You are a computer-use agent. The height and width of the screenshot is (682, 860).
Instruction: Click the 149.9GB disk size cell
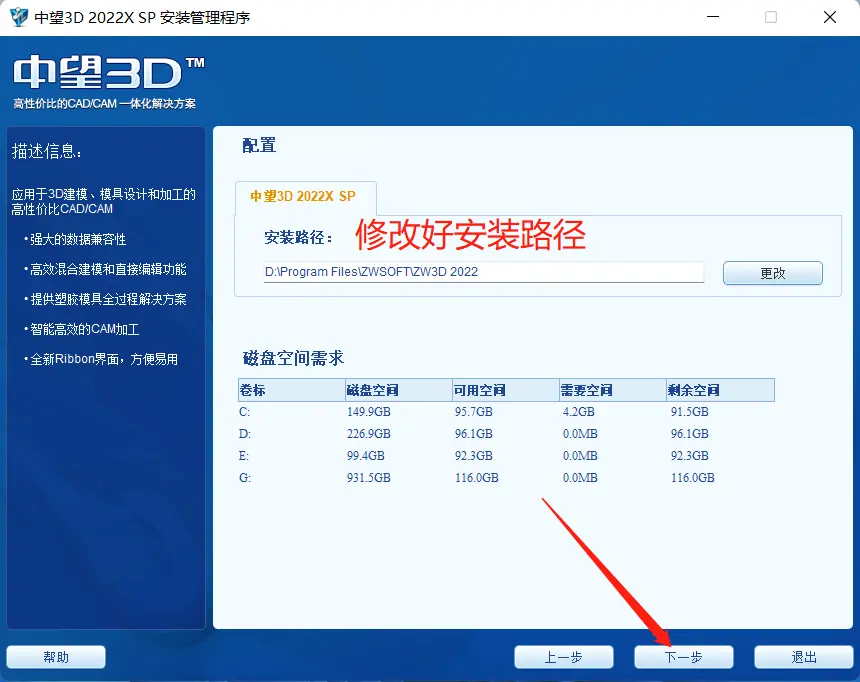[x=369, y=412]
